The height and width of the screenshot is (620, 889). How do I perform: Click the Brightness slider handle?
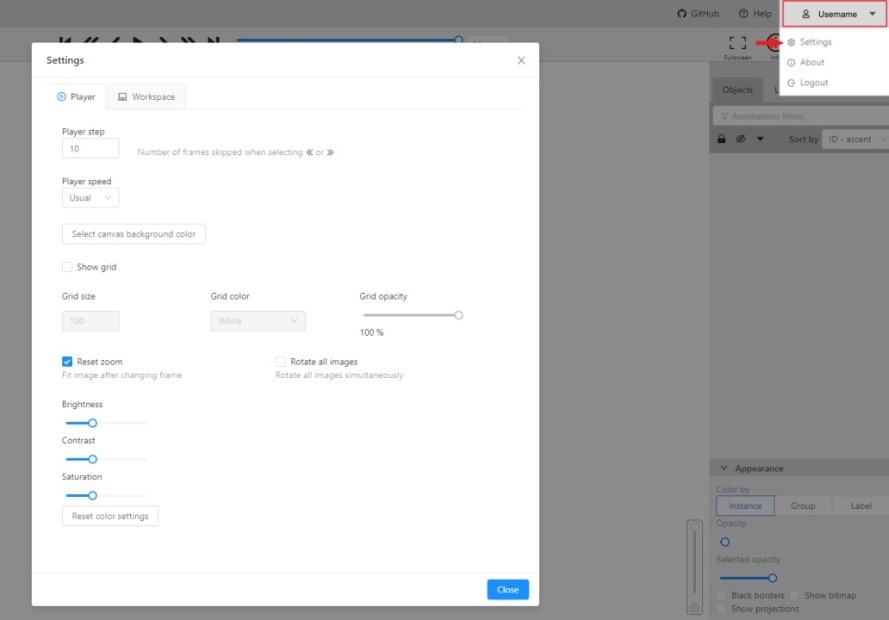tap(93, 423)
